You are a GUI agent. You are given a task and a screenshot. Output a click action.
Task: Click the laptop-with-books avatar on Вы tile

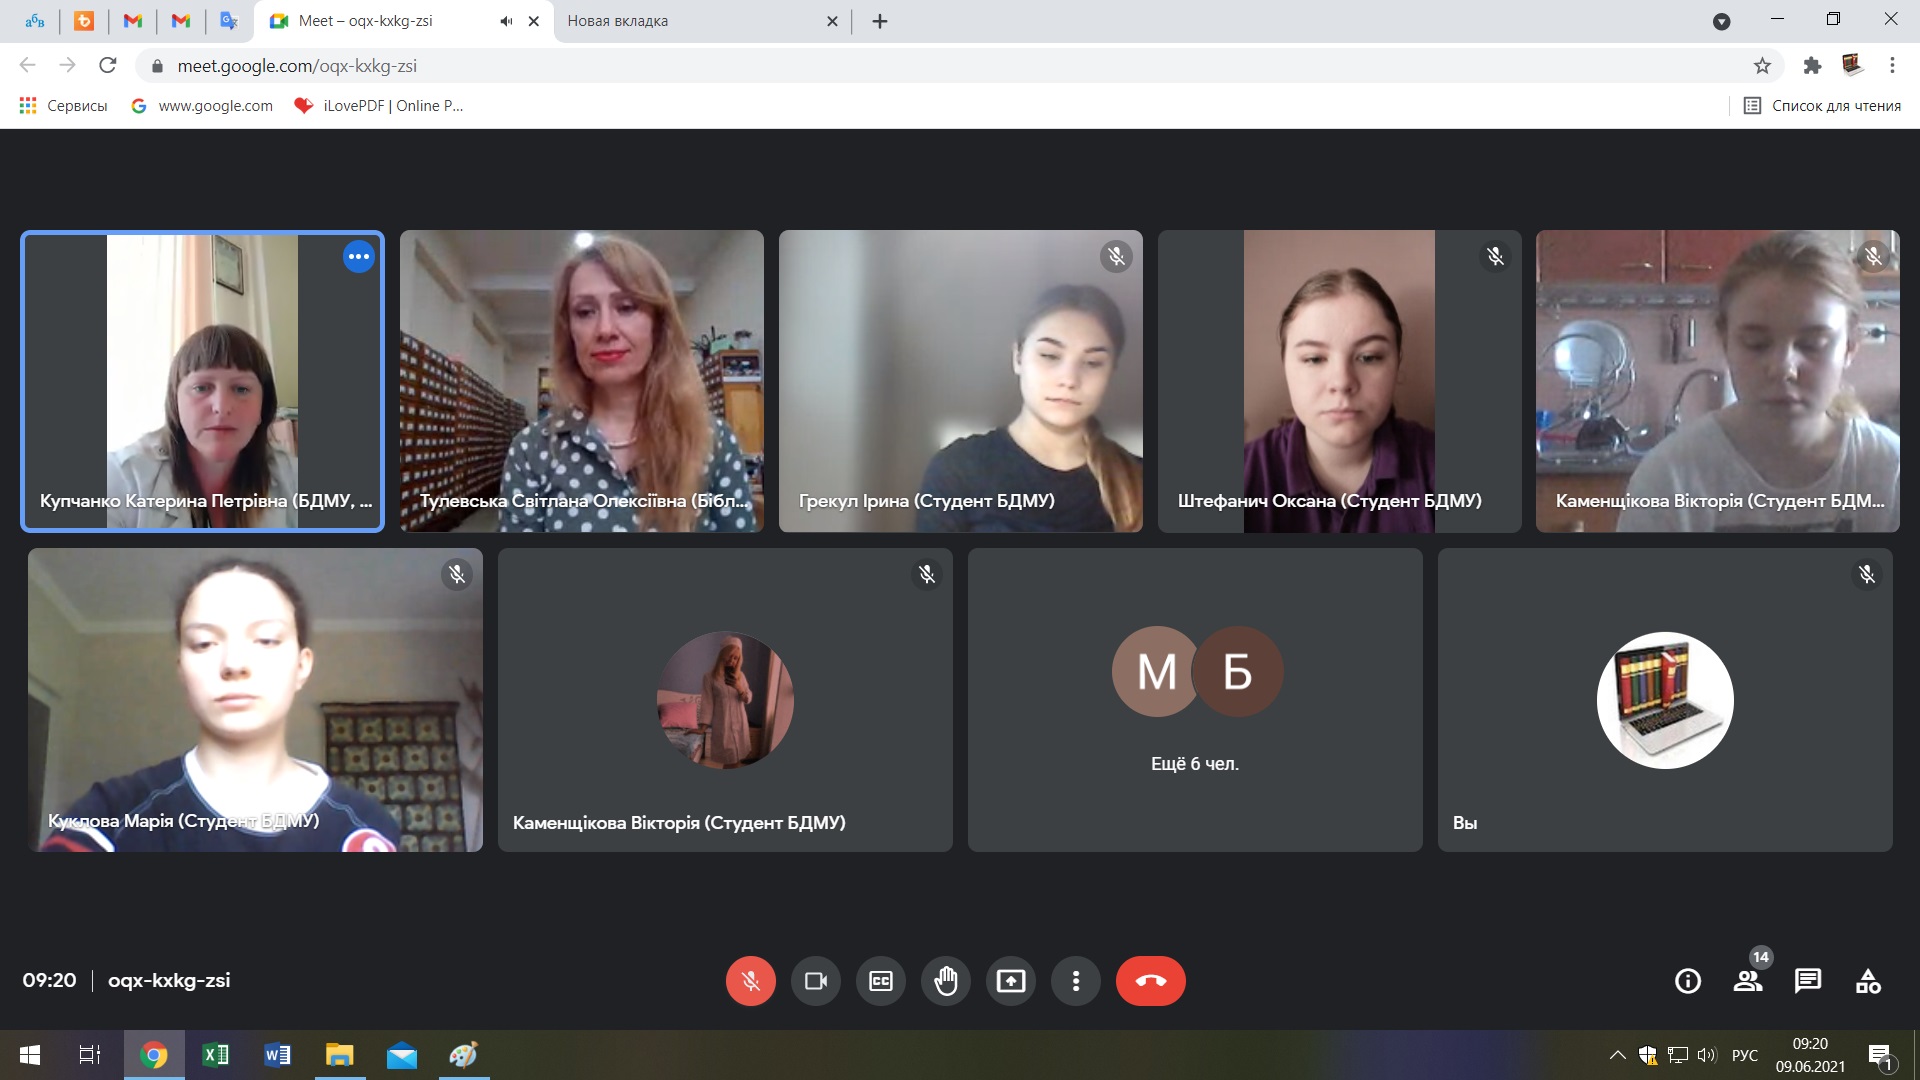pos(1665,700)
